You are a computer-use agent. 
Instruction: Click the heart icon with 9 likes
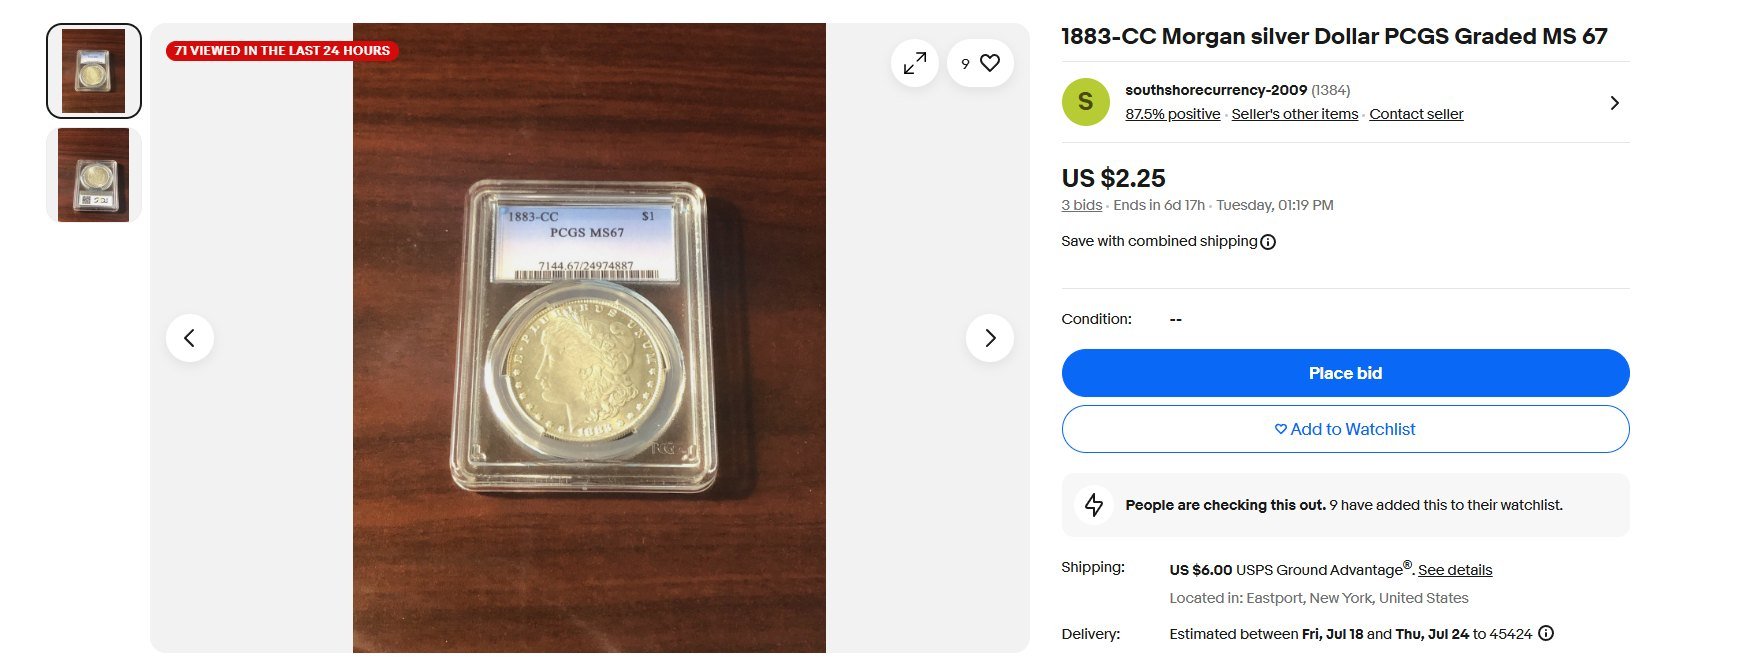click(x=980, y=63)
